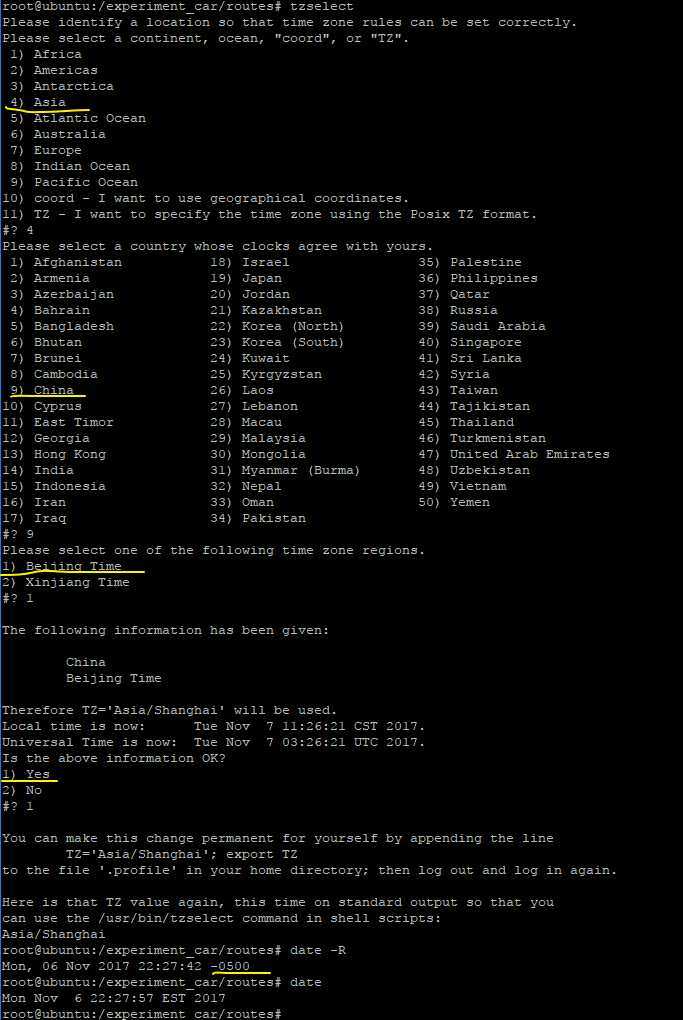Screen dimensions: 683x1020
Task: Click the 'Pacific Ocean' entry
Action: [x=86, y=182]
